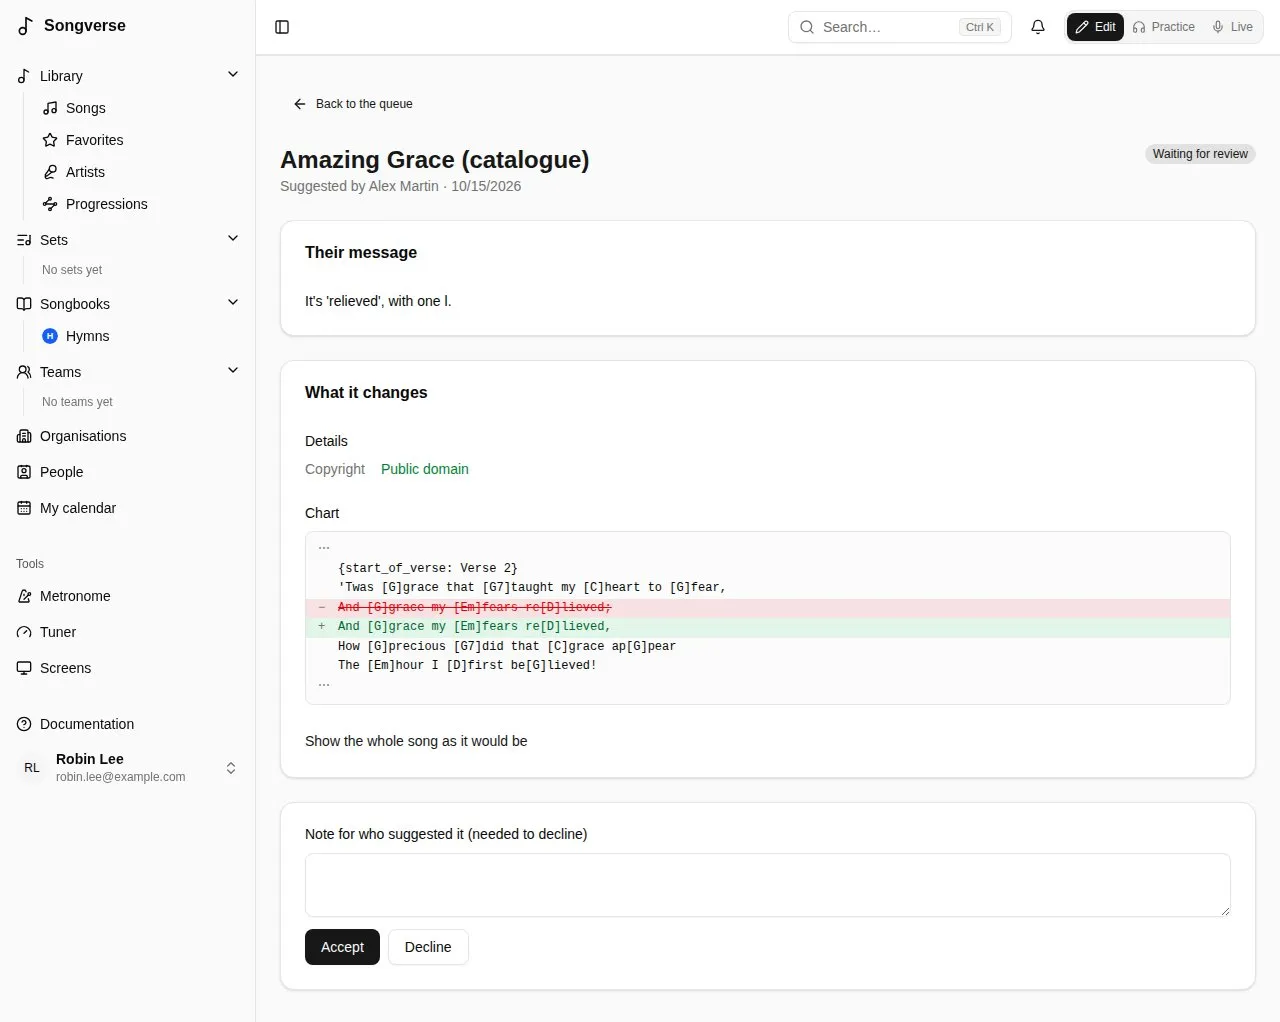Go back to the queue
Screen dimensions: 1280x1022
(x=353, y=104)
